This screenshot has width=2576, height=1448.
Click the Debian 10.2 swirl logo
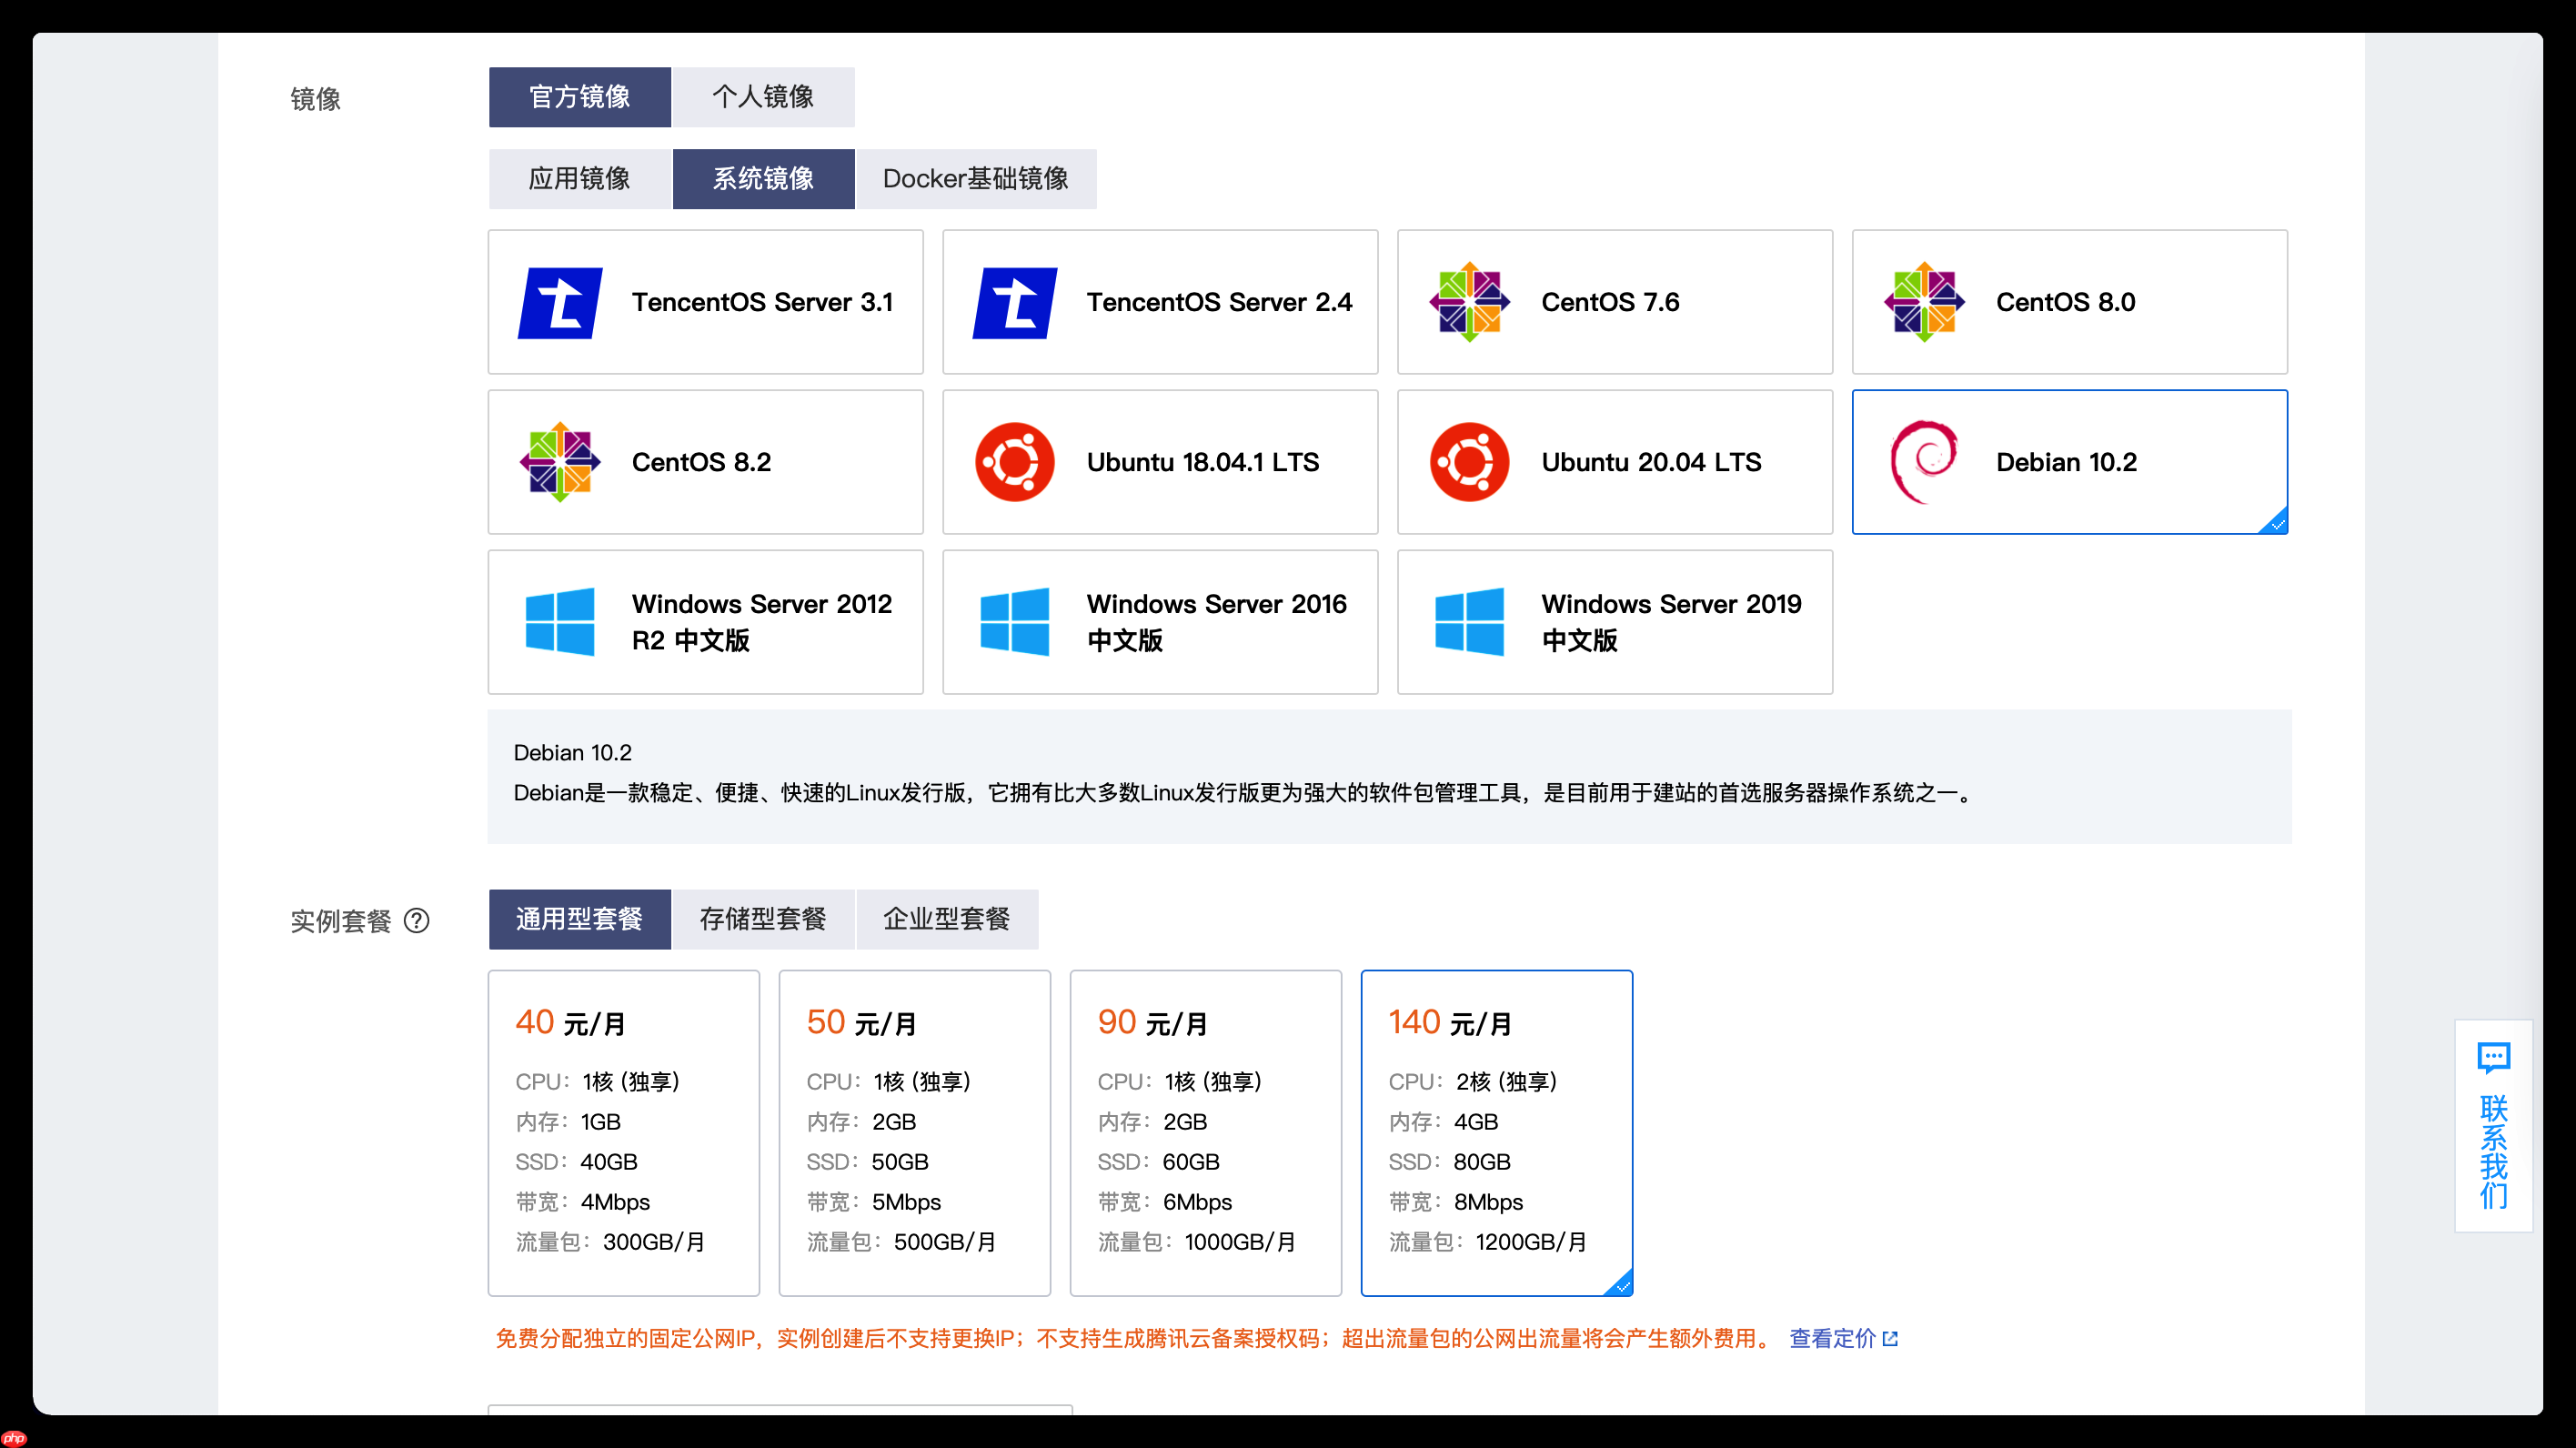pos(1922,461)
